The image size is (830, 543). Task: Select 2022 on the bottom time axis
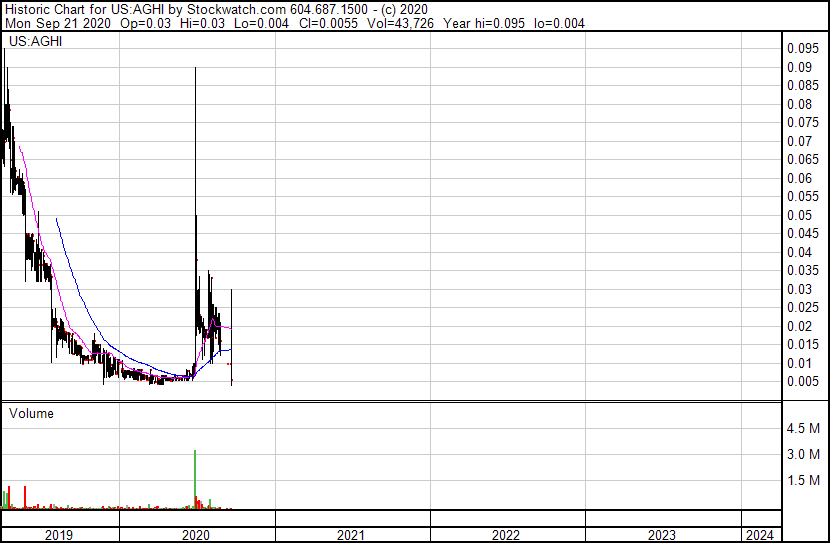[x=506, y=535]
